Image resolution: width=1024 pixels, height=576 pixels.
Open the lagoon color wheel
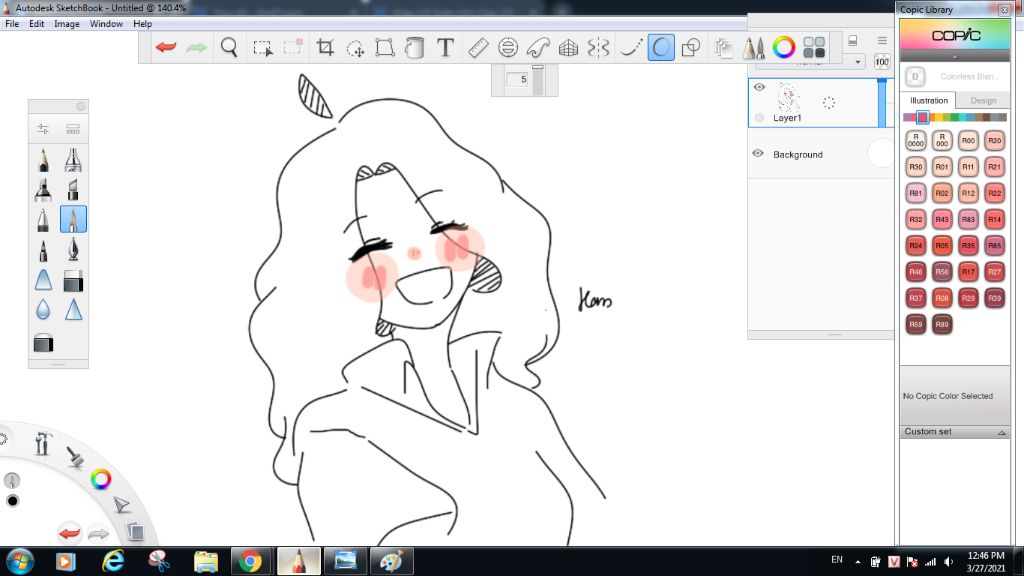(101, 479)
